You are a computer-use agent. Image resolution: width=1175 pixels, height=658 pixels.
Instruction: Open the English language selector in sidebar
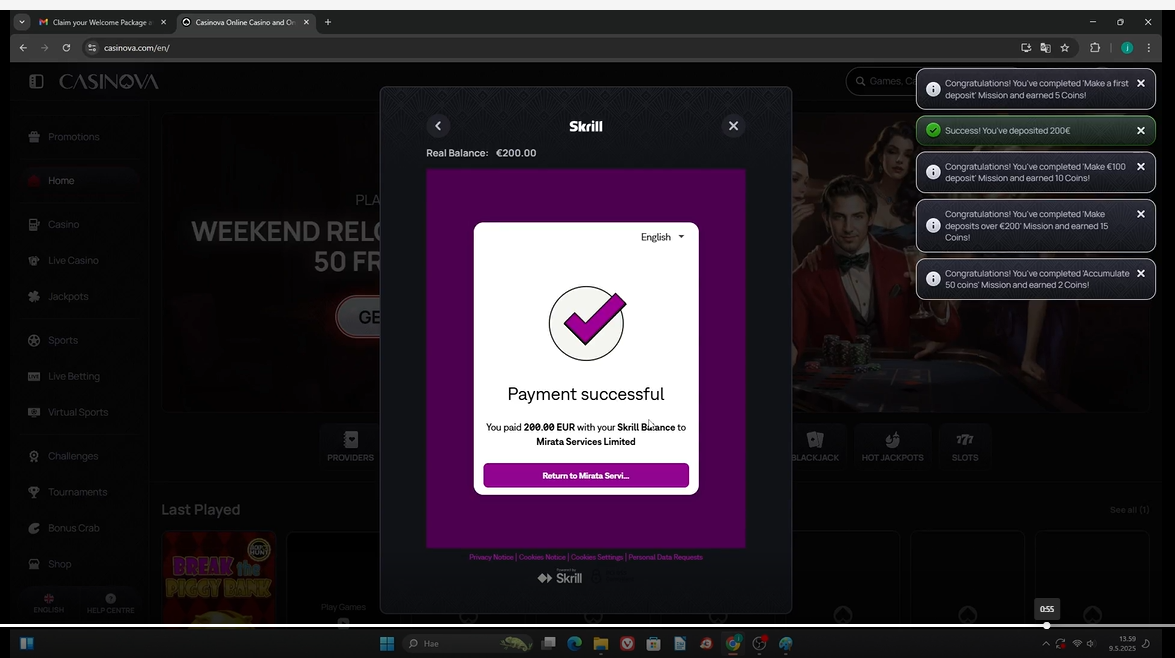pos(49,603)
